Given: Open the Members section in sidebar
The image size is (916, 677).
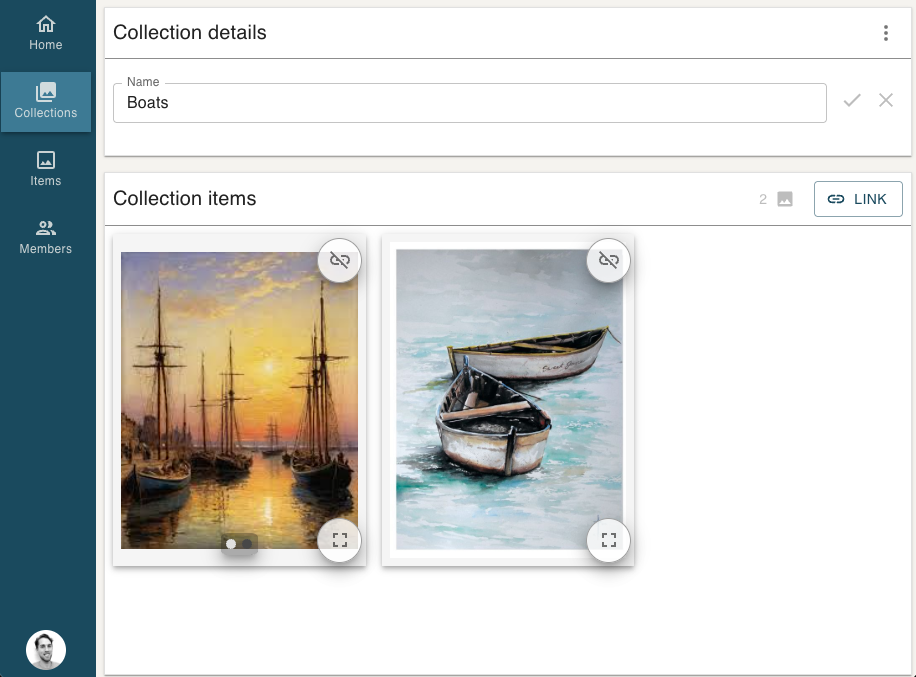Looking at the screenshot, I should click(46, 237).
